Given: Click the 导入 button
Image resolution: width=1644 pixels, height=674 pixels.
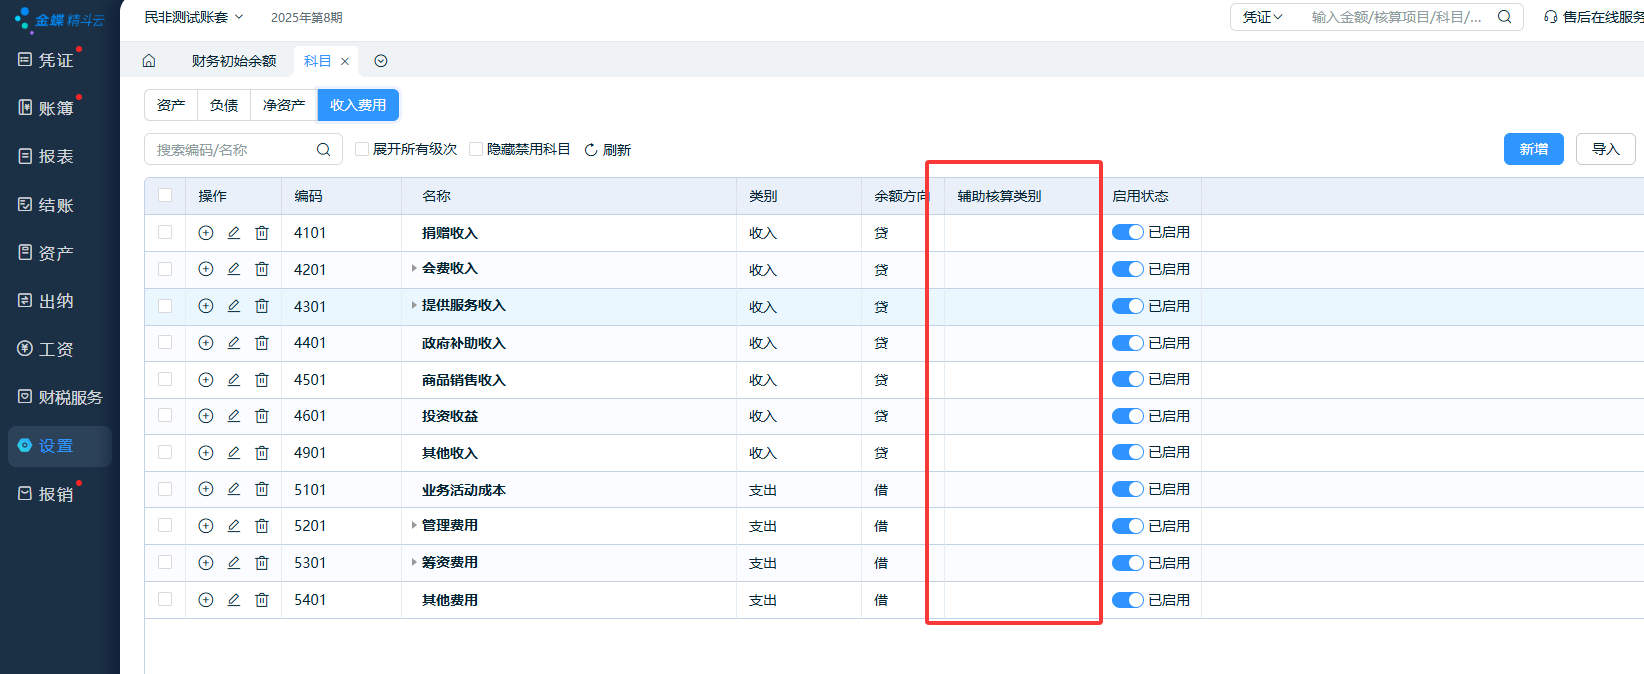Looking at the screenshot, I should tap(1605, 149).
